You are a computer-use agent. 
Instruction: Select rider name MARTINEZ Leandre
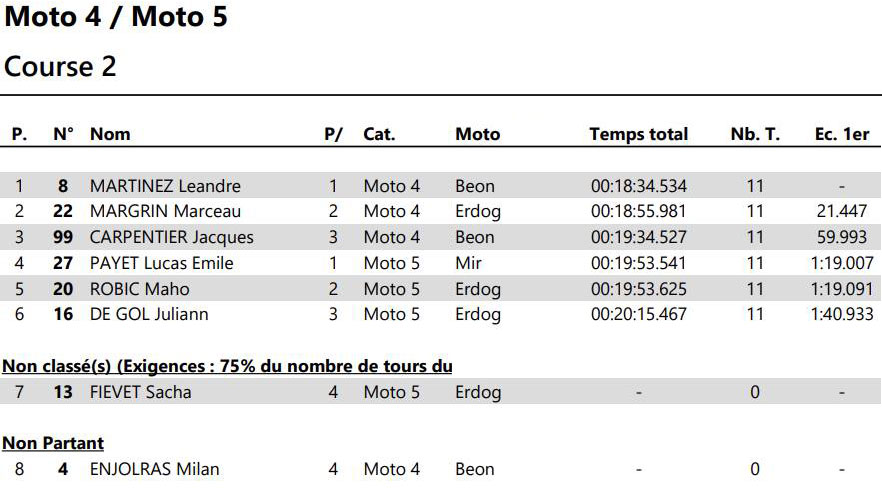click(x=165, y=186)
